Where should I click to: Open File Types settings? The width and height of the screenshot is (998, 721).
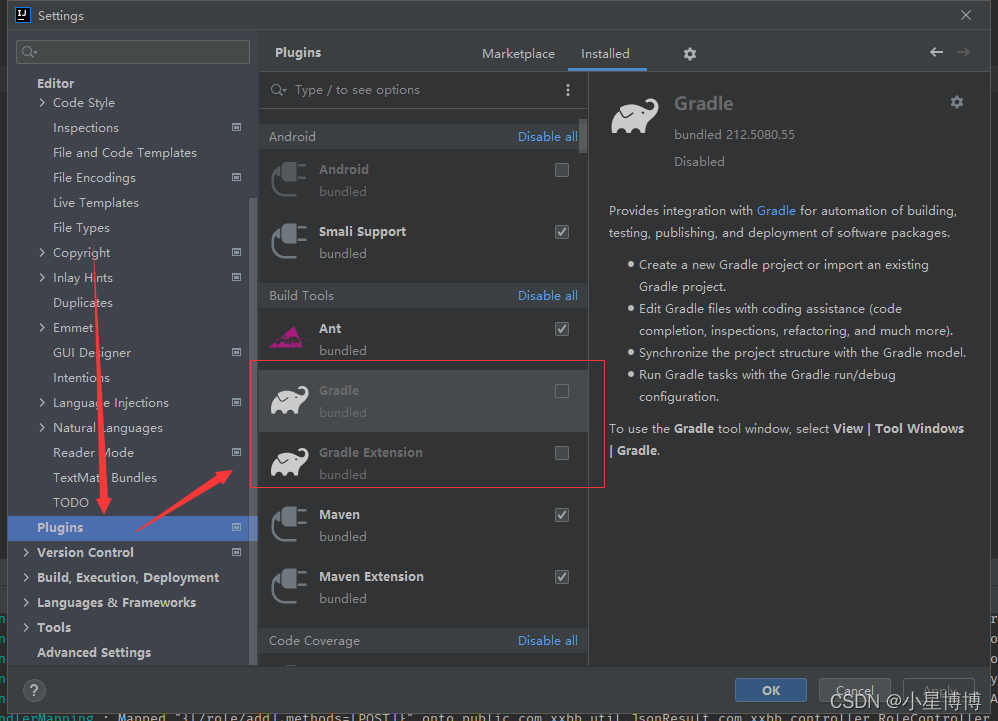(x=81, y=228)
